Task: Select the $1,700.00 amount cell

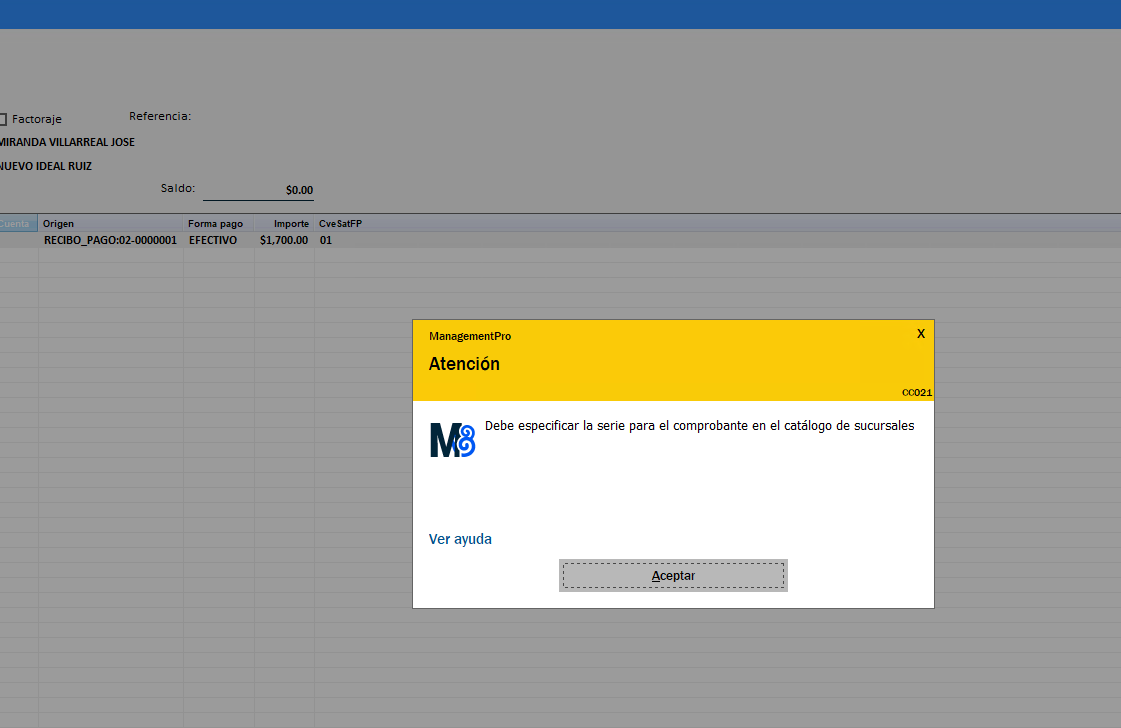Action: (284, 241)
